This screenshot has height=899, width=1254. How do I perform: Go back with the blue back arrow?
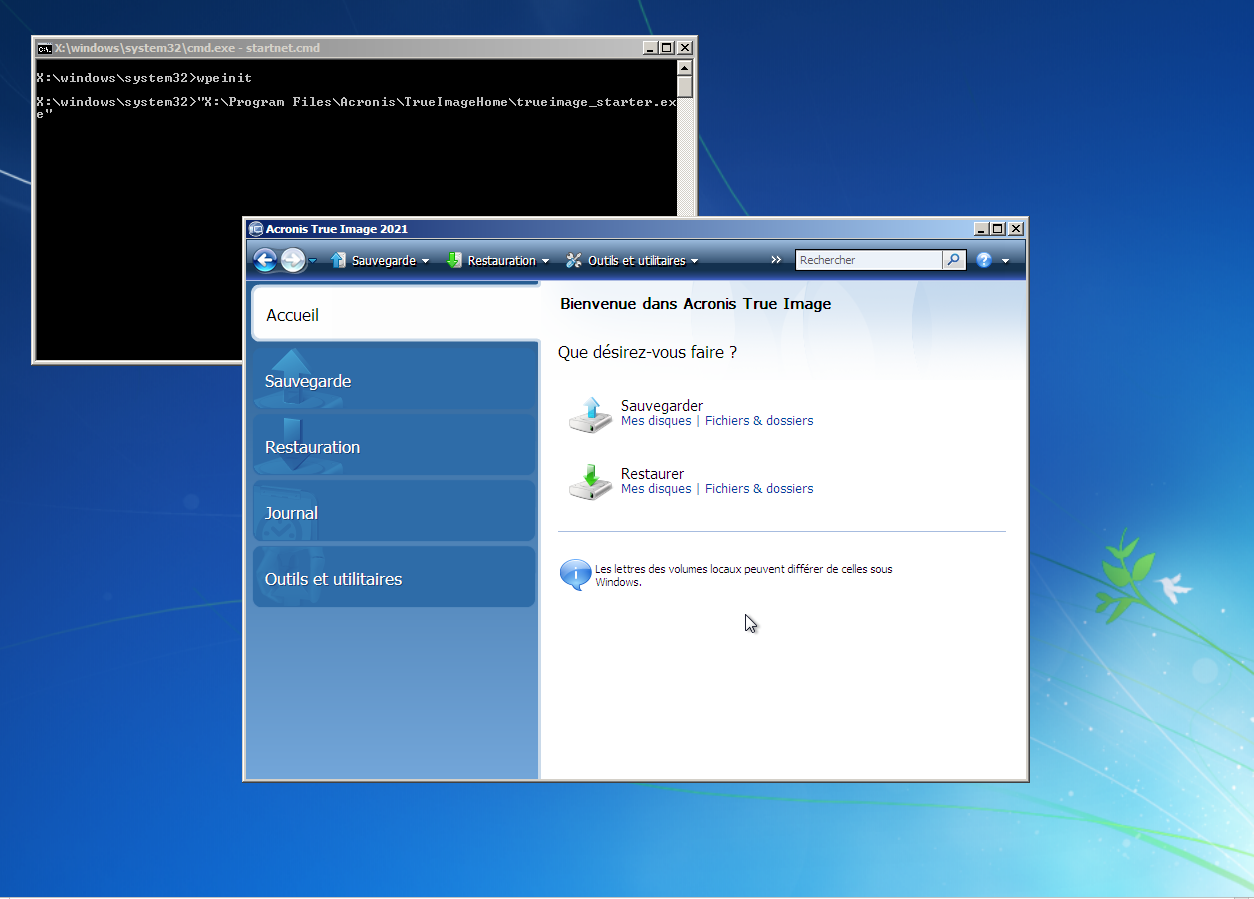pos(265,260)
